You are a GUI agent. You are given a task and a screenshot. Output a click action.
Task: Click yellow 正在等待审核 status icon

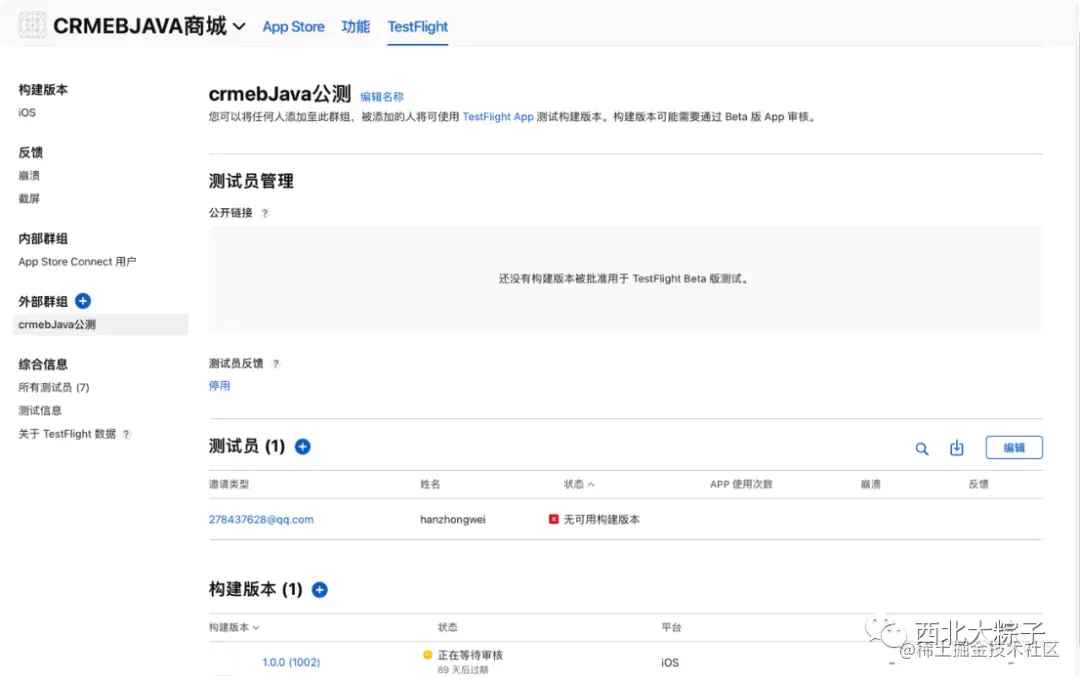(427, 655)
